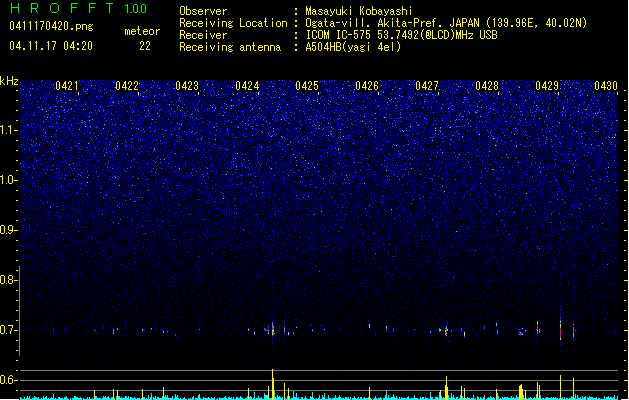Click the kHz axis unit label
The height and width of the screenshot is (400, 629).
9,81
